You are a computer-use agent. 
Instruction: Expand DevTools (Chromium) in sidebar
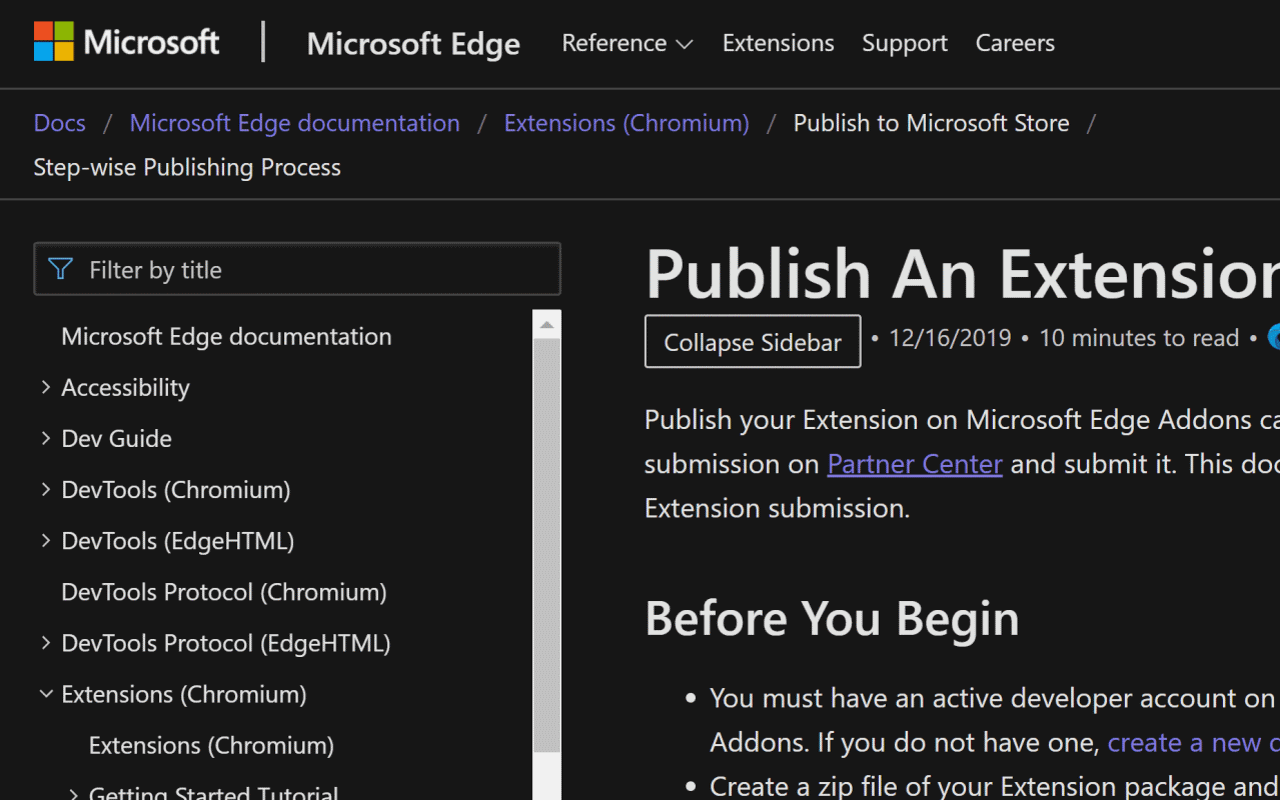tap(46, 489)
